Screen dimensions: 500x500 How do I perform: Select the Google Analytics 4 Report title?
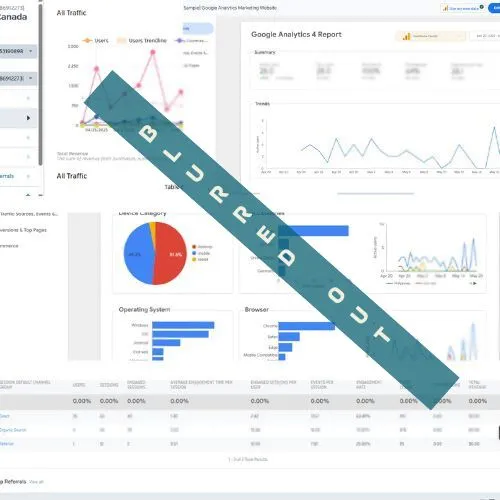pos(296,34)
